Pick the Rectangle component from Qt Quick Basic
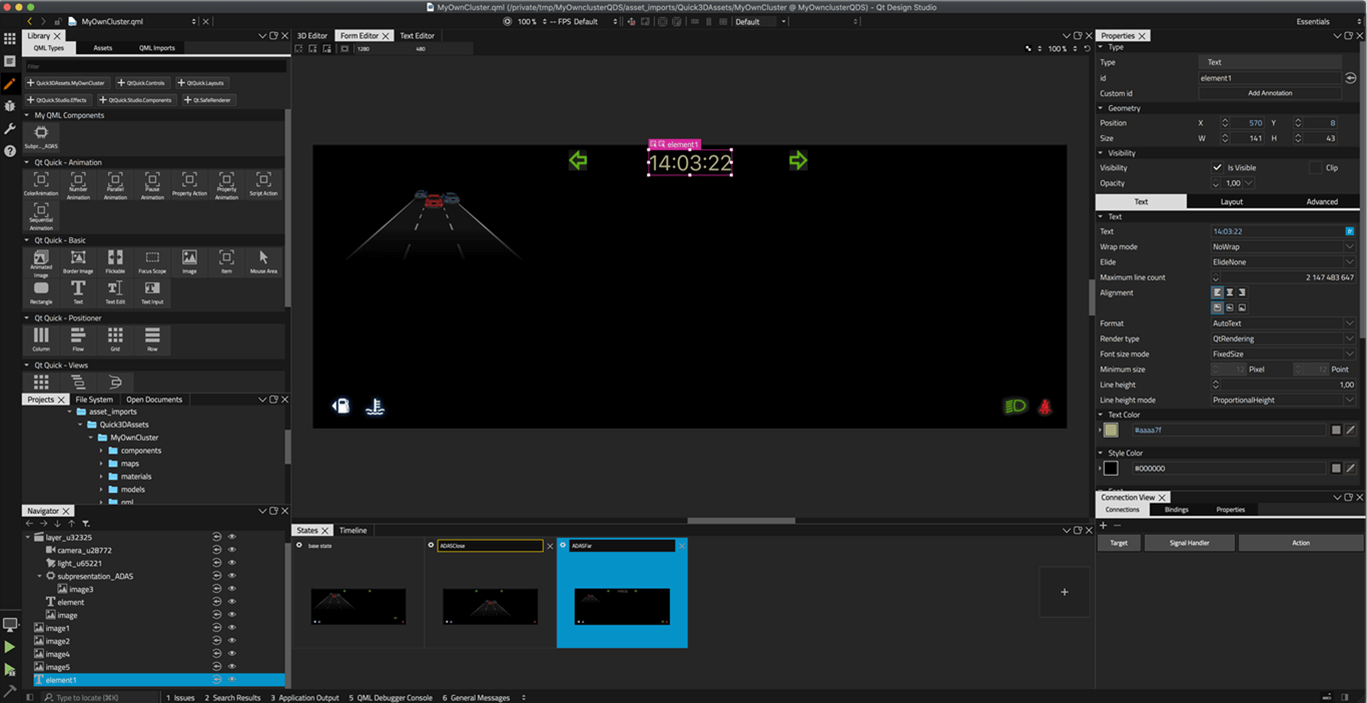 coord(41,290)
